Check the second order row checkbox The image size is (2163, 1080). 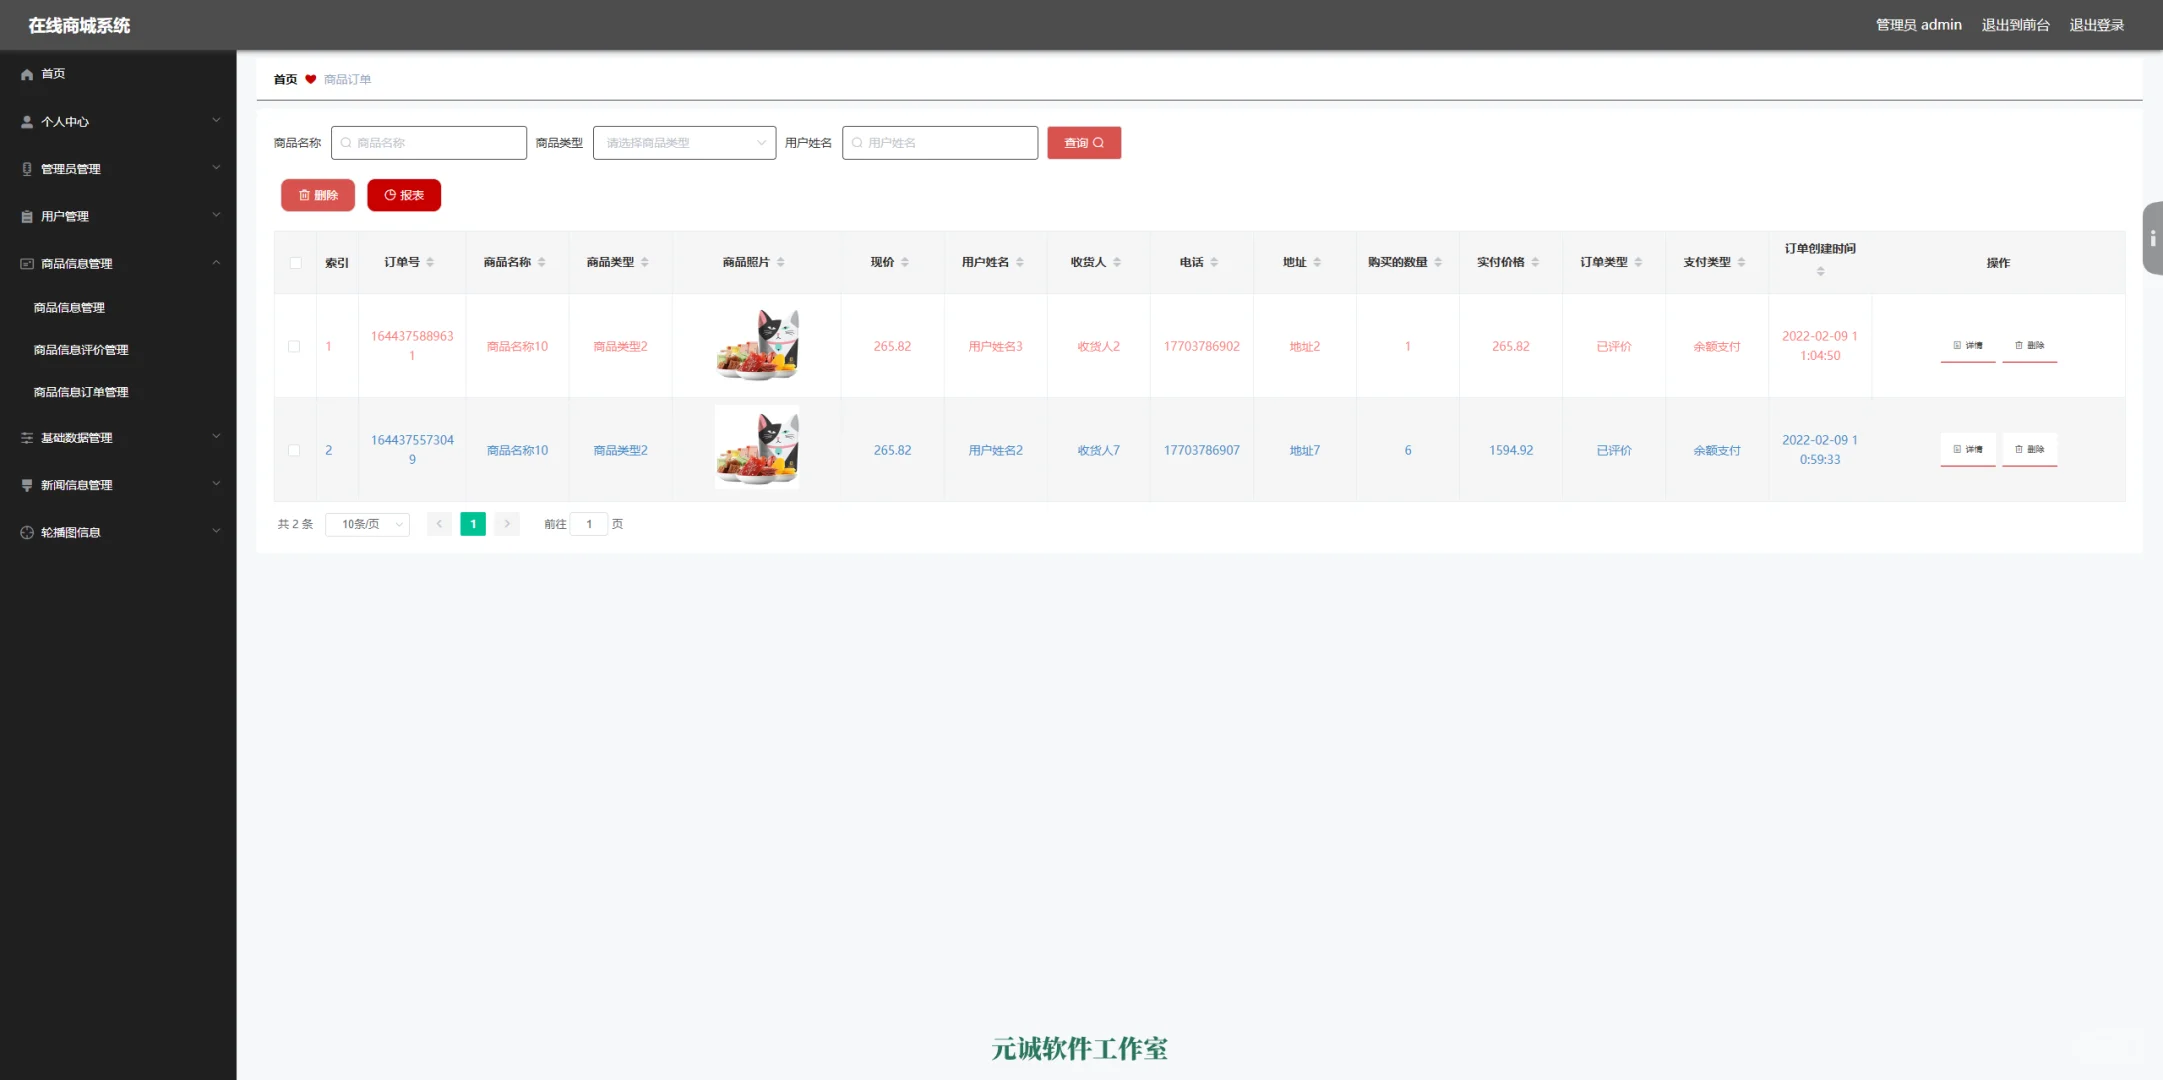pyautogui.click(x=294, y=451)
